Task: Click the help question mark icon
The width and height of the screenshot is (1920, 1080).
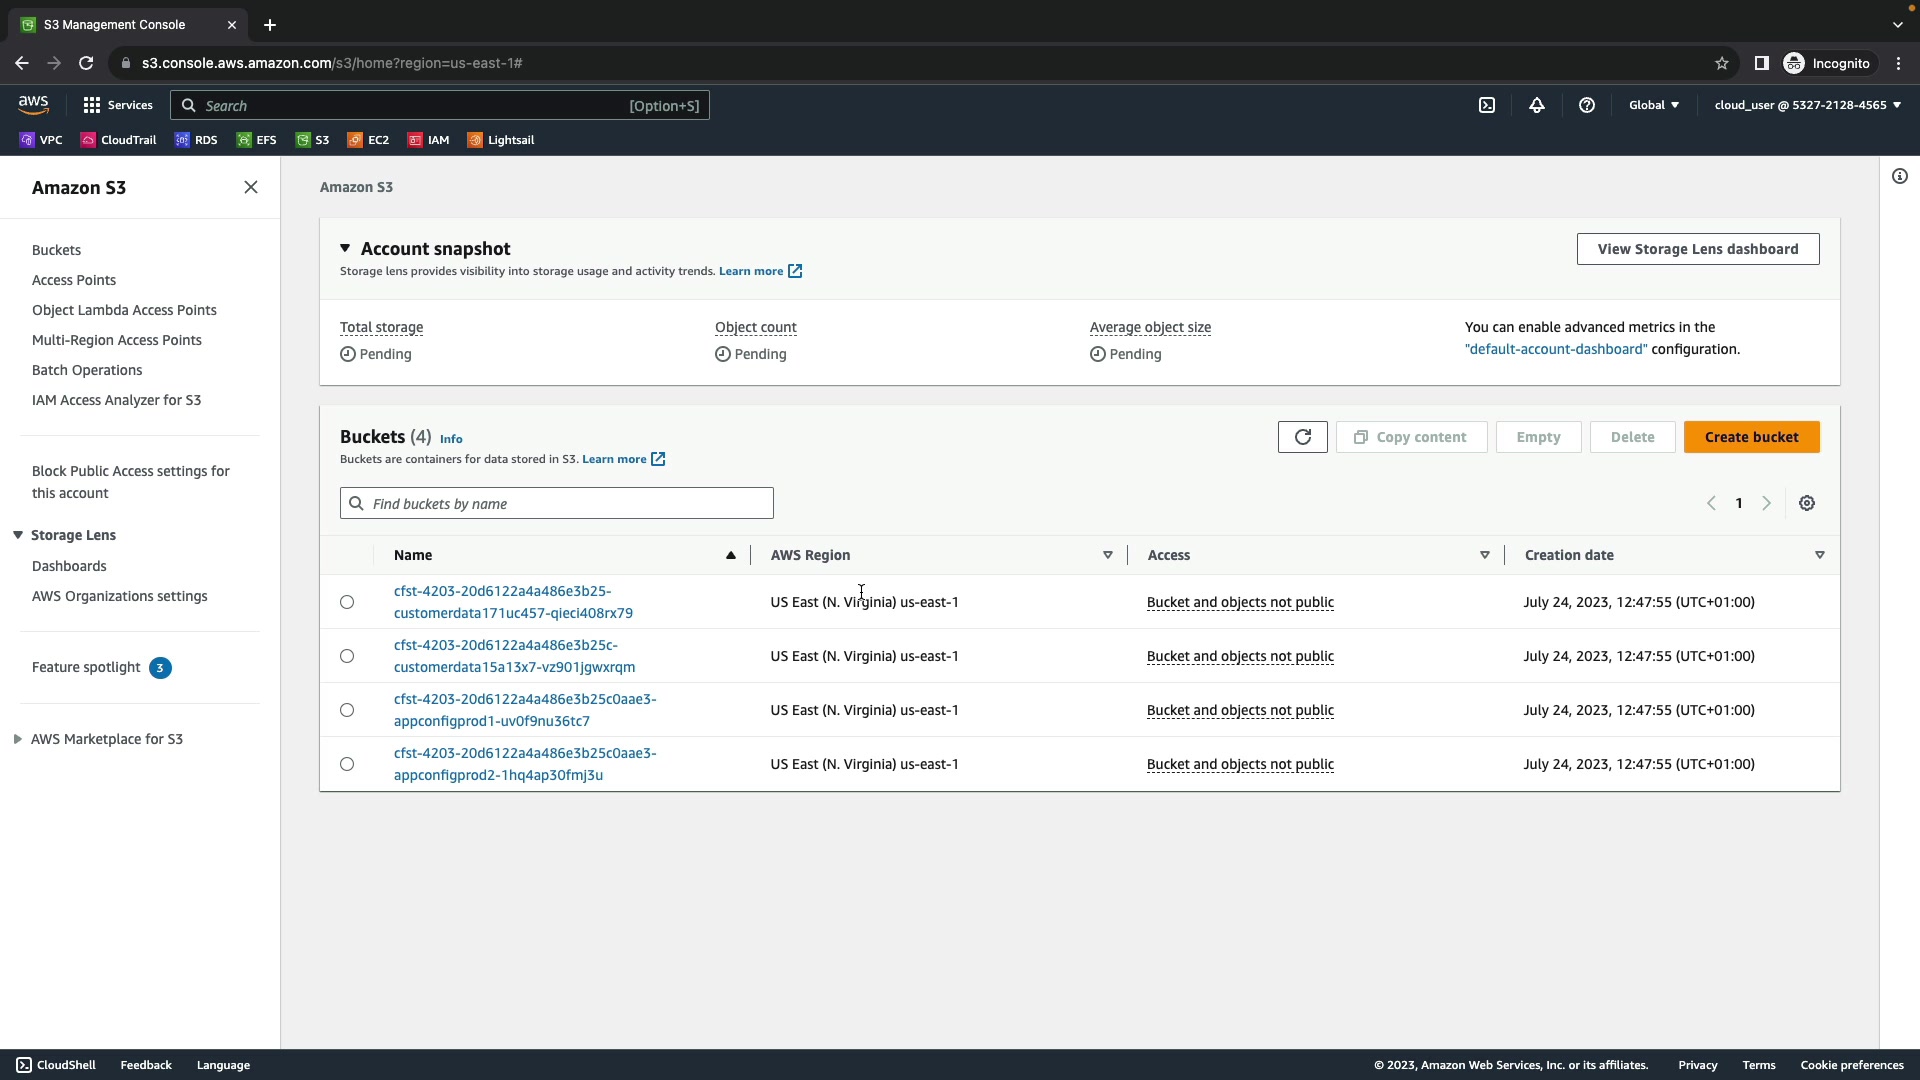Action: tap(1587, 105)
